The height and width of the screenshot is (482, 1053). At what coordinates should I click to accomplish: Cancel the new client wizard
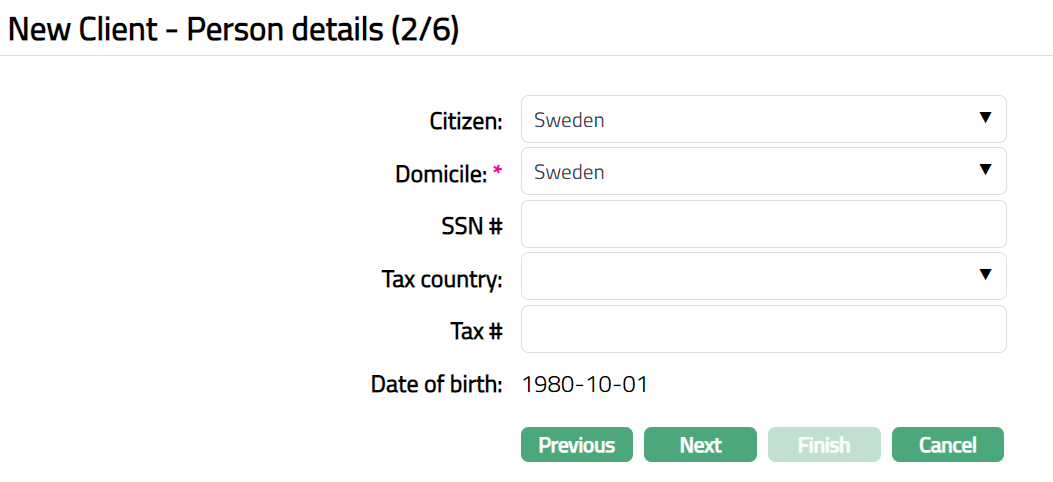pos(947,445)
